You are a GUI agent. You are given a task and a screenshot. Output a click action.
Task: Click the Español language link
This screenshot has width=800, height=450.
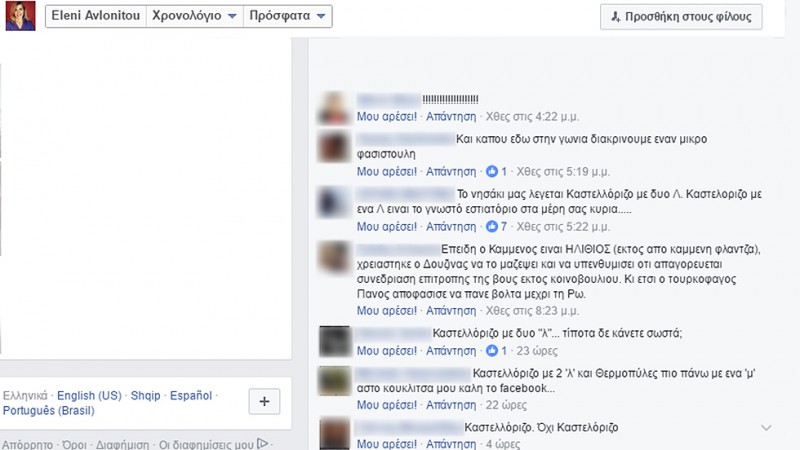pyautogui.click(x=191, y=395)
